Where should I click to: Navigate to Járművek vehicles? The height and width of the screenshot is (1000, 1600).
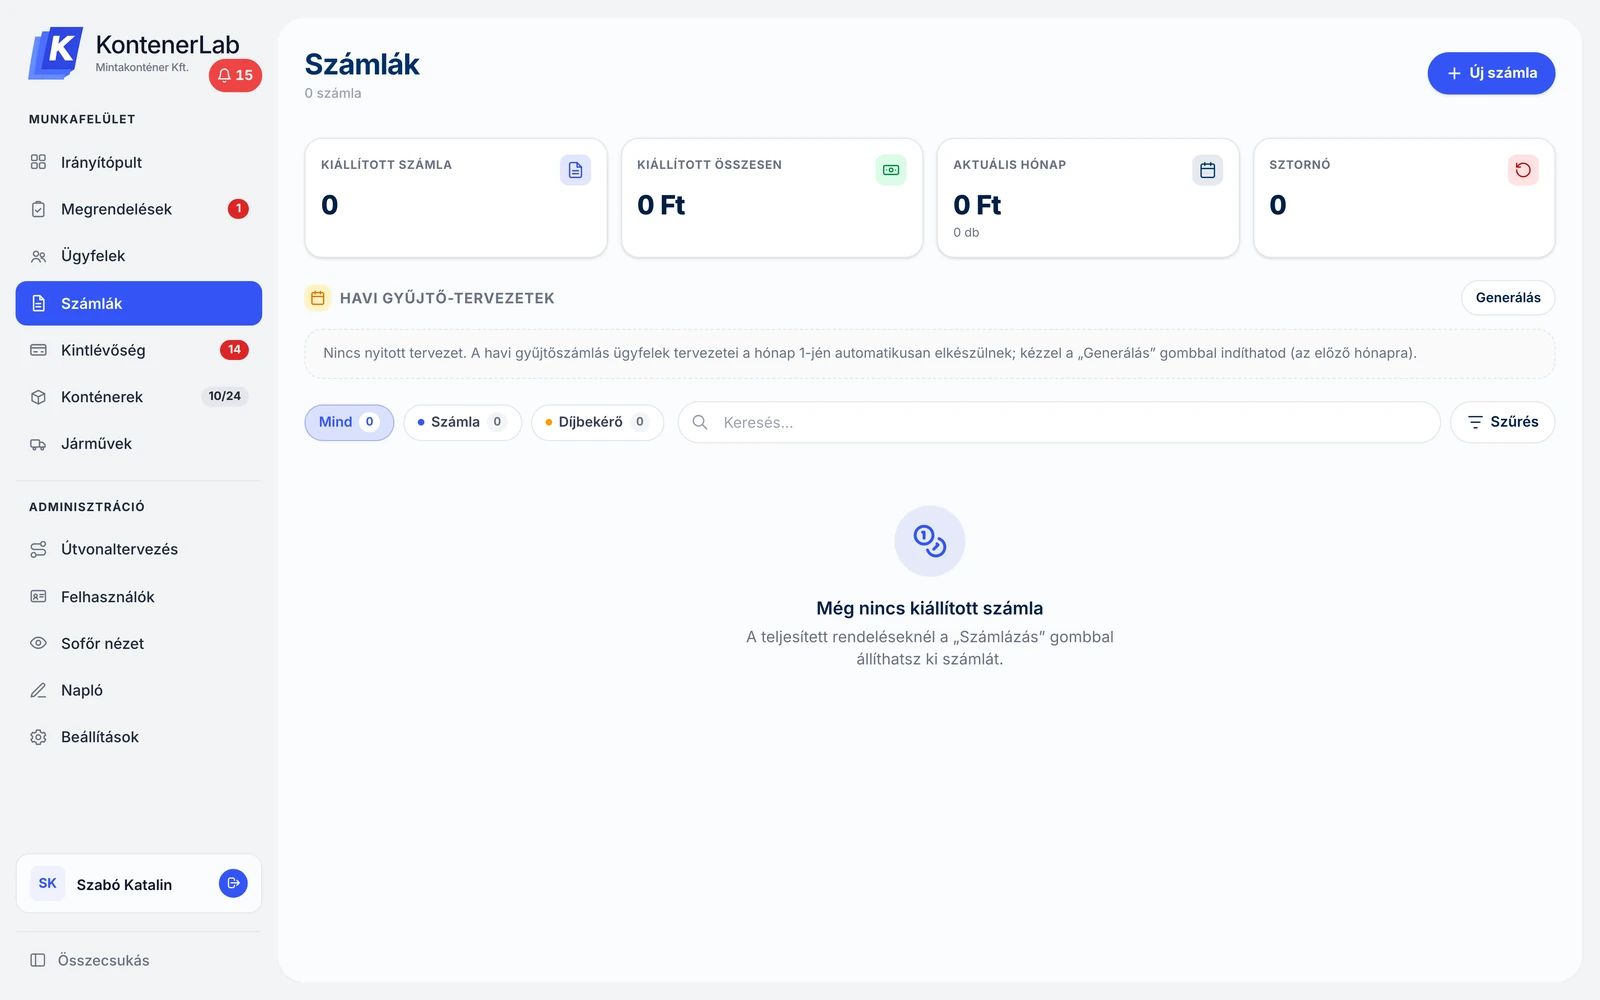click(x=139, y=444)
